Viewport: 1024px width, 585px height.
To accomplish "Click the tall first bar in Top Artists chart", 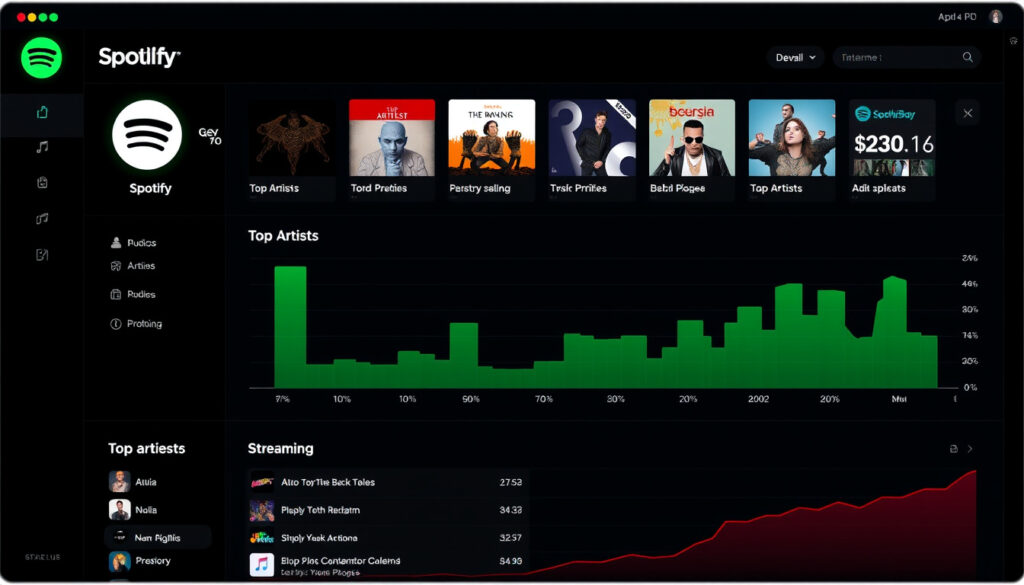I will pos(290,327).
